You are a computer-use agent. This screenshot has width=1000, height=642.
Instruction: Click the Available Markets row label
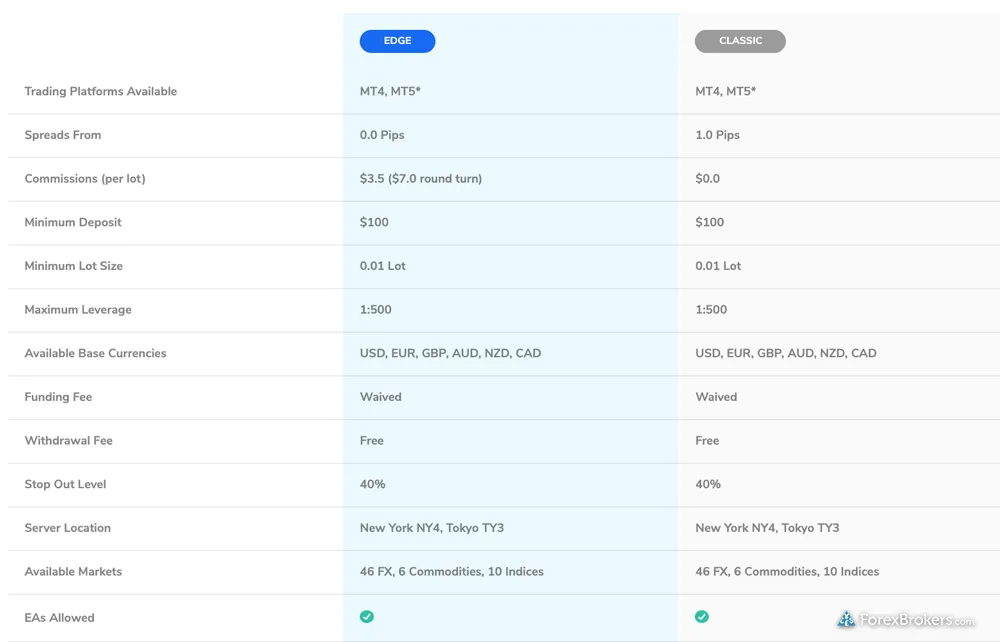[x=73, y=572]
